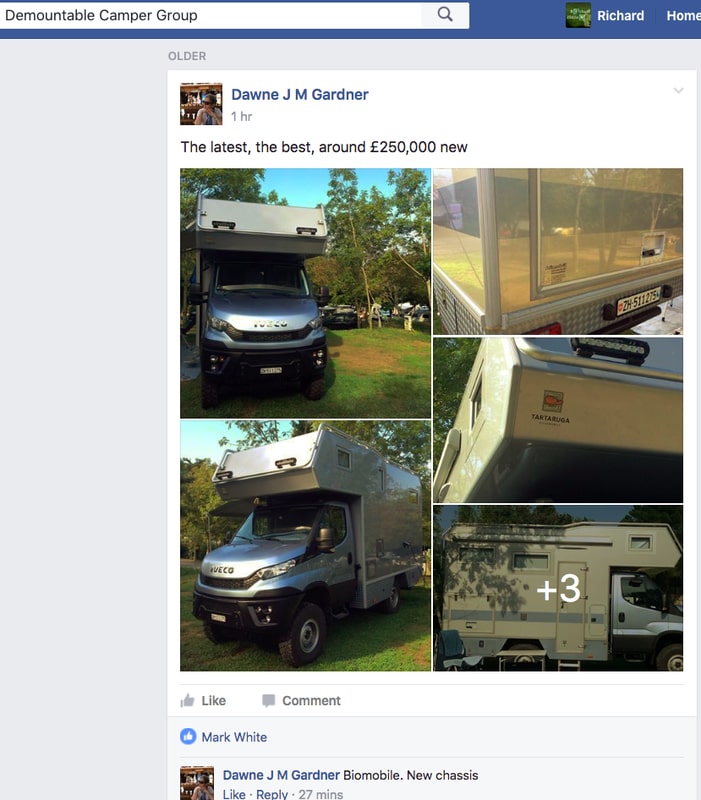Click the blue like reaction icon beside Mark White

coord(188,736)
